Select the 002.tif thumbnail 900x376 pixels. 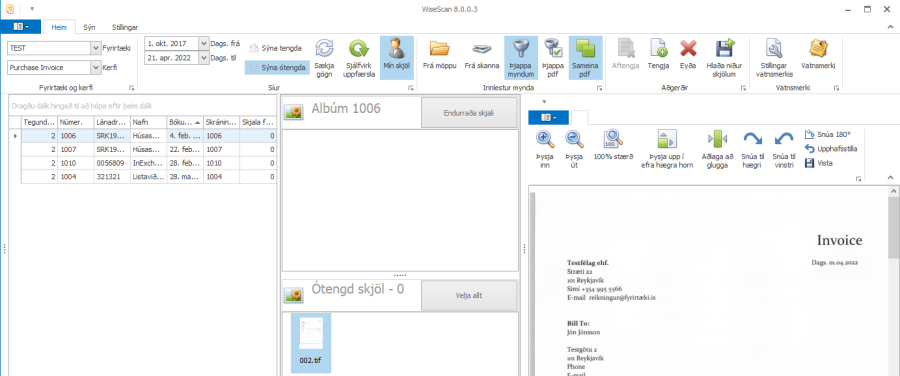coord(311,343)
